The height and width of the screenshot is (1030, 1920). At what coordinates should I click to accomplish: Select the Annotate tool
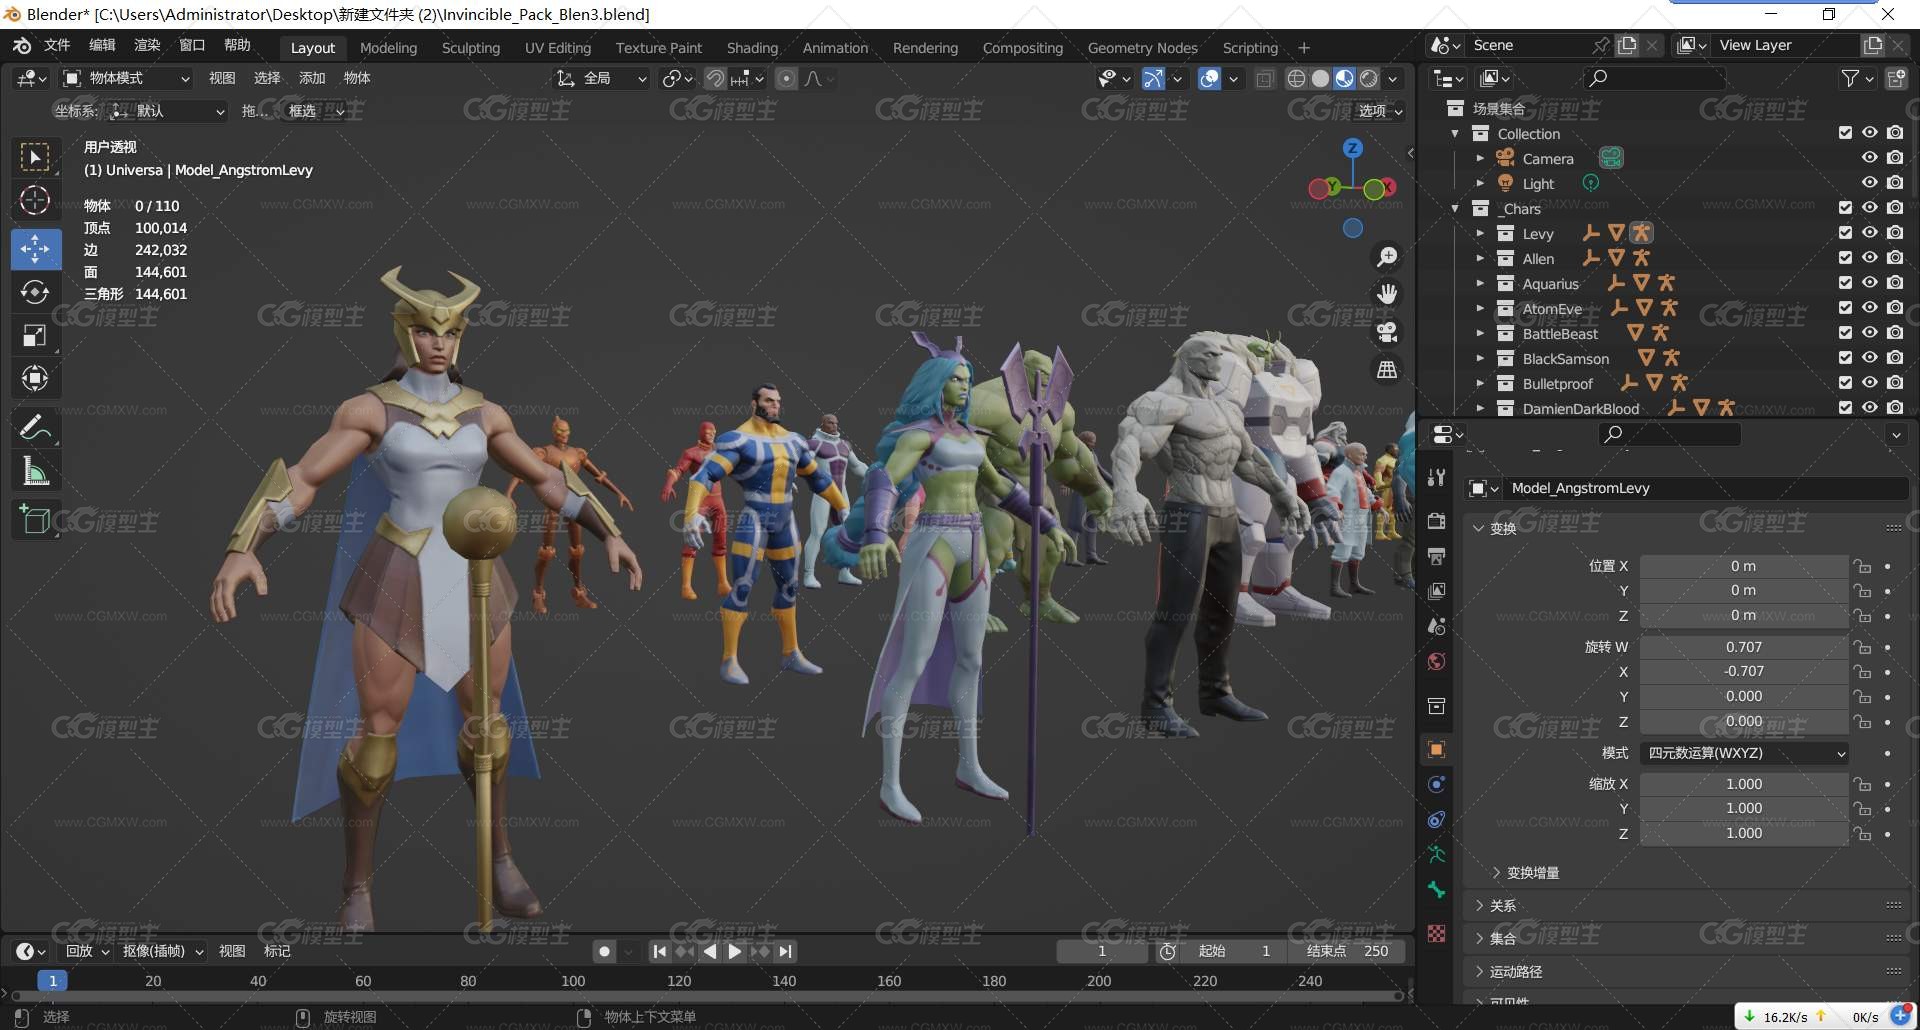coord(35,427)
